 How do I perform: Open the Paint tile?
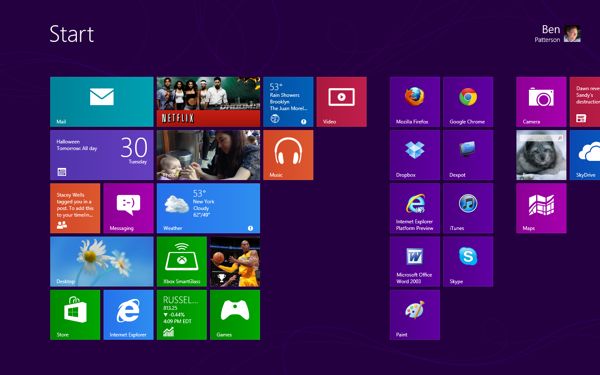415,315
